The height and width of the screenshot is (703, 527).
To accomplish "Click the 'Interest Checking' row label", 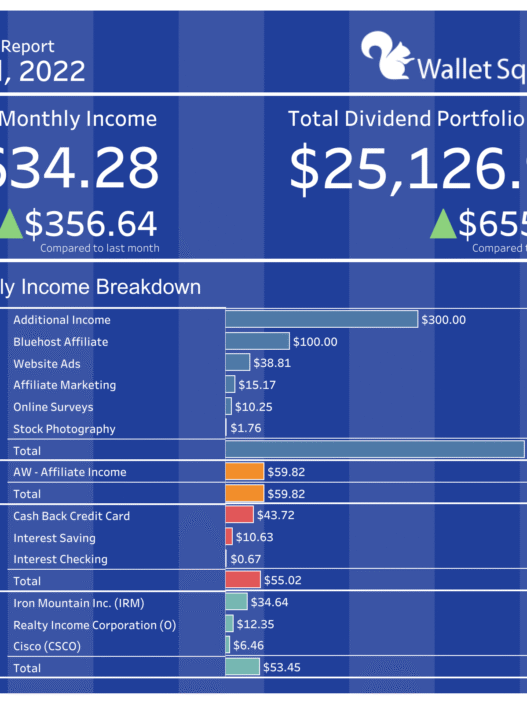I will point(60,560).
